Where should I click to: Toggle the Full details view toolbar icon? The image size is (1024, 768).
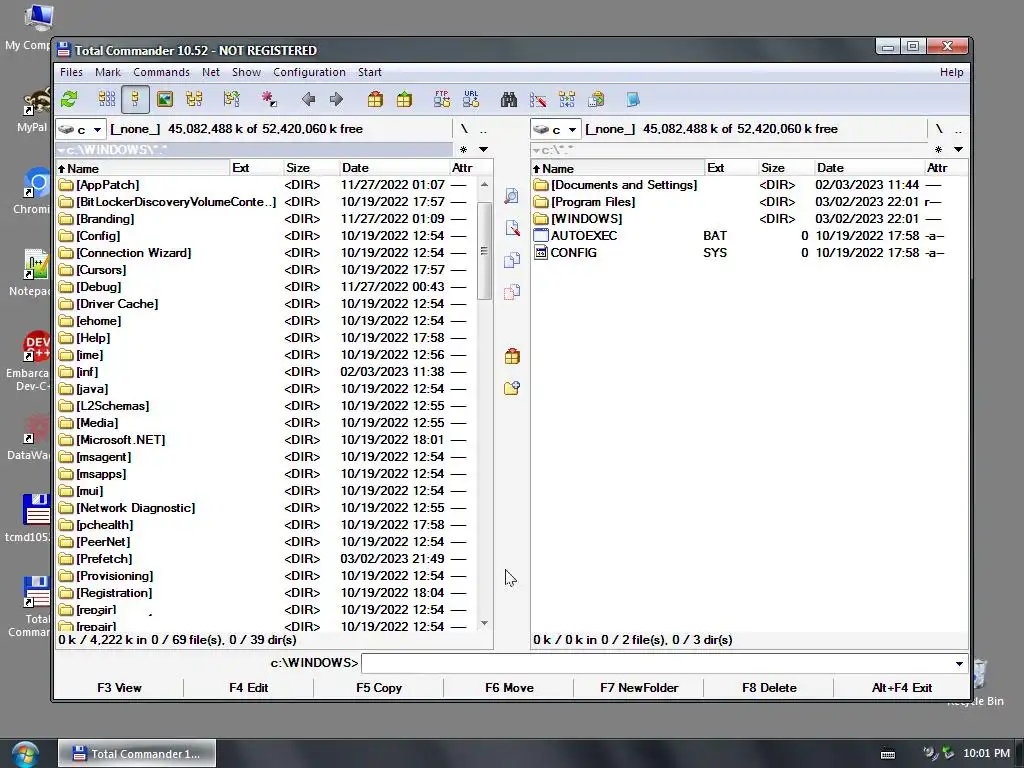135,99
